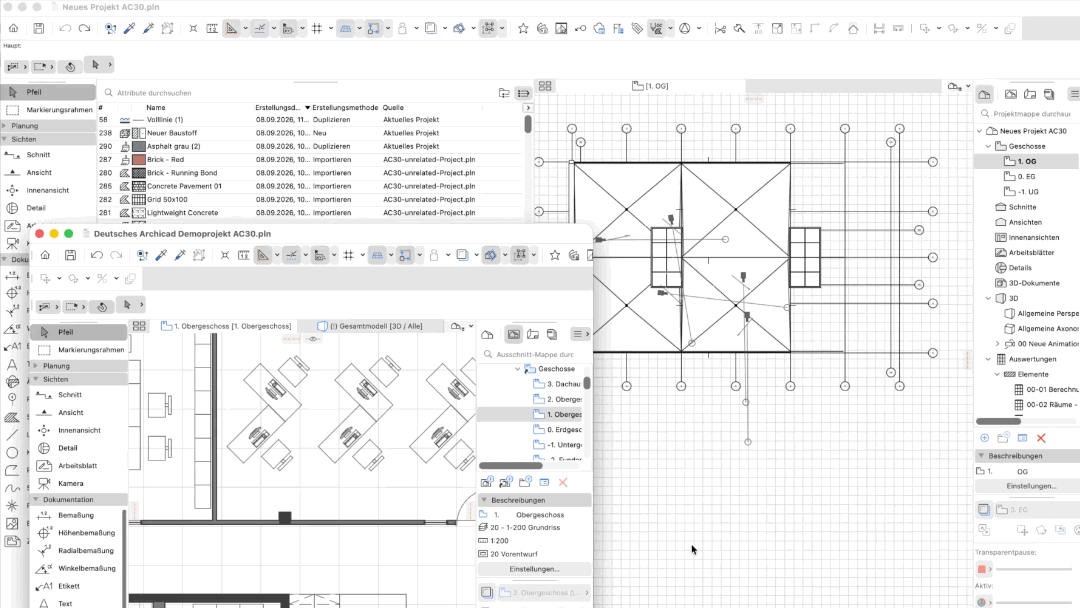Image resolution: width=1080 pixels, height=608 pixels.
Task: Collapse Beschreibungen panel in the Demoprojekt navigator
Action: click(484, 500)
